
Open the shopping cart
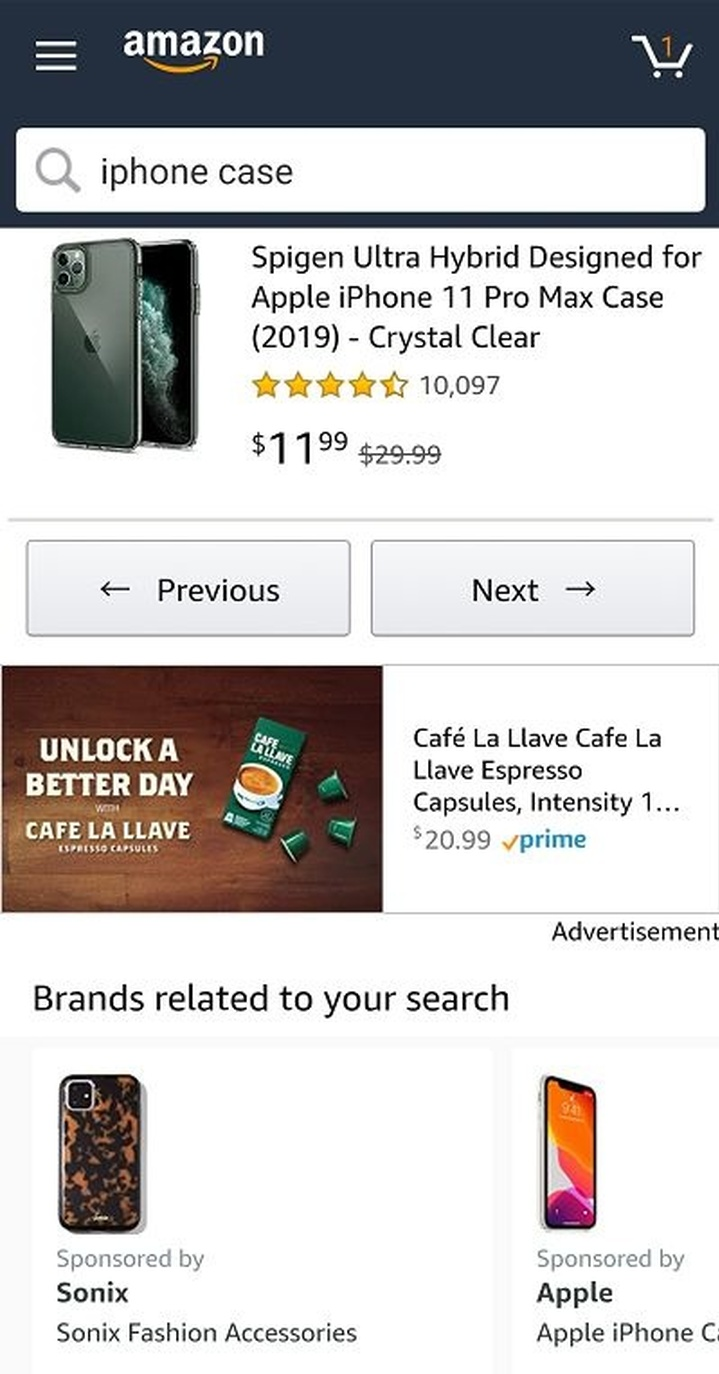pos(662,56)
